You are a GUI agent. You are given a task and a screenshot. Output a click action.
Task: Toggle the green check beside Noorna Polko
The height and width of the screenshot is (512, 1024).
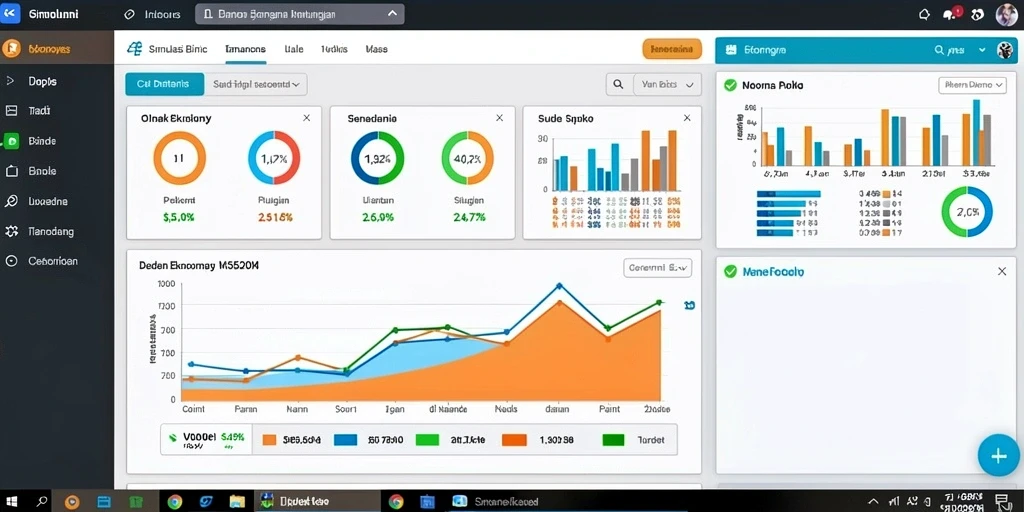tap(730, 85)
